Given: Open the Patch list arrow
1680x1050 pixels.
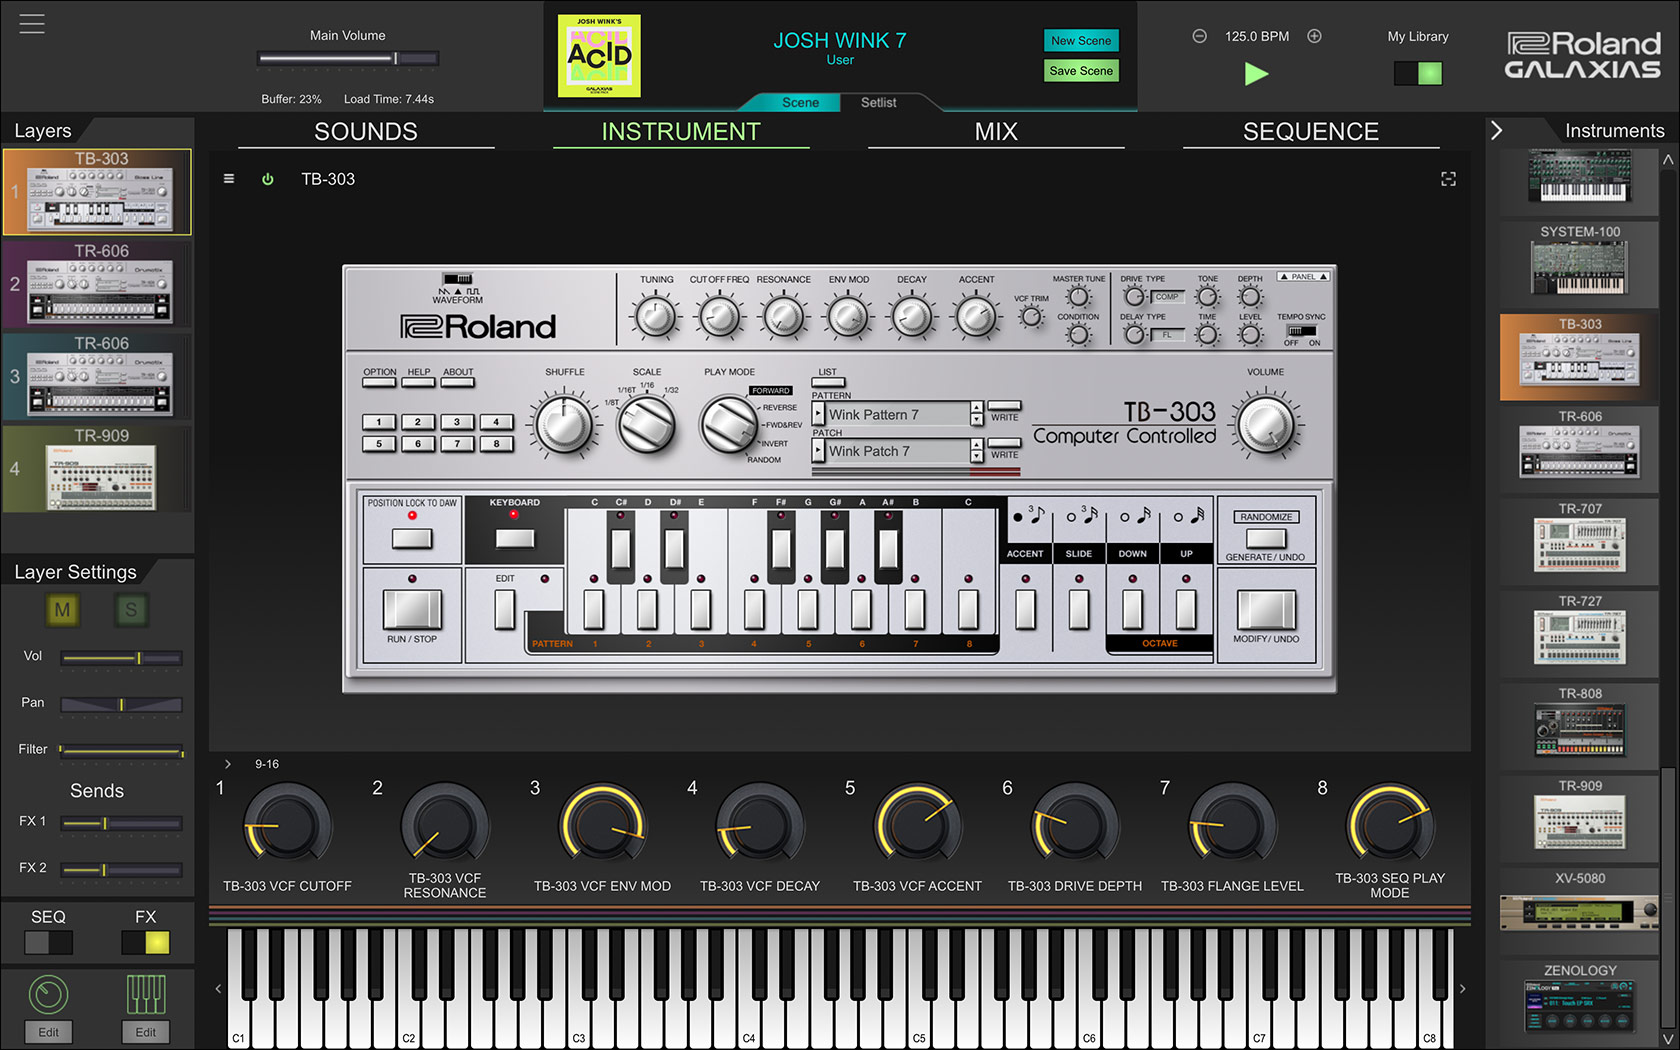Looking at the screenshot, I should coord(818,451).
